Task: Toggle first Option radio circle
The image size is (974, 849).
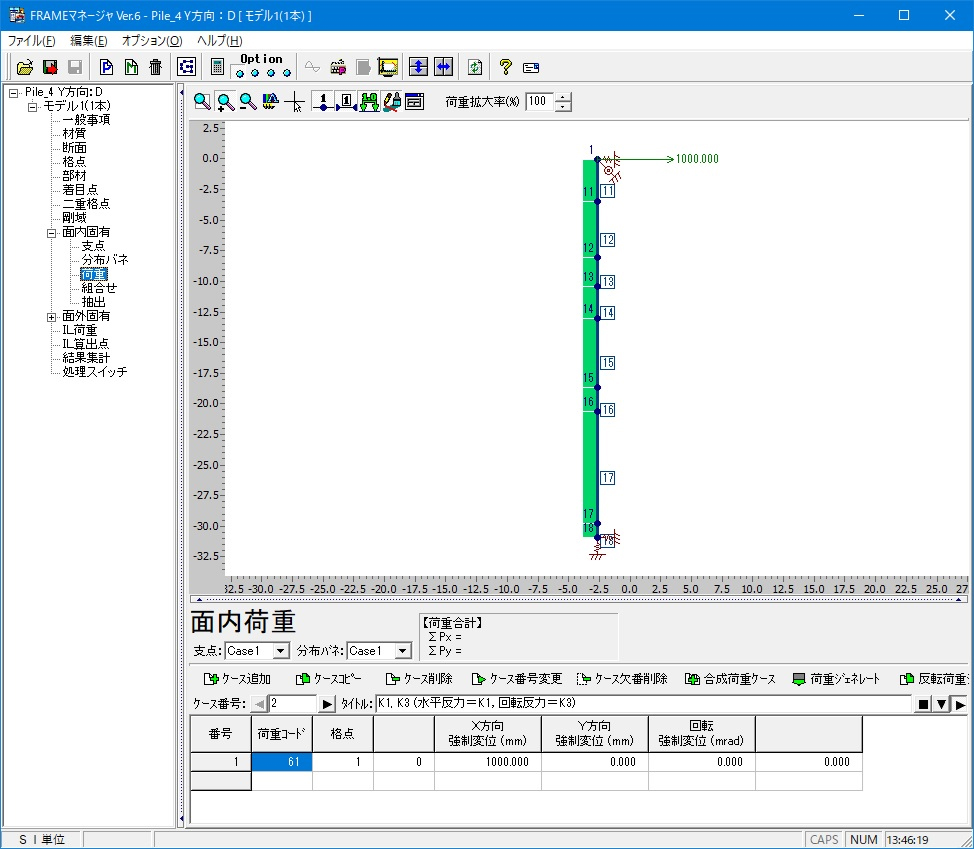Action: 240,73
